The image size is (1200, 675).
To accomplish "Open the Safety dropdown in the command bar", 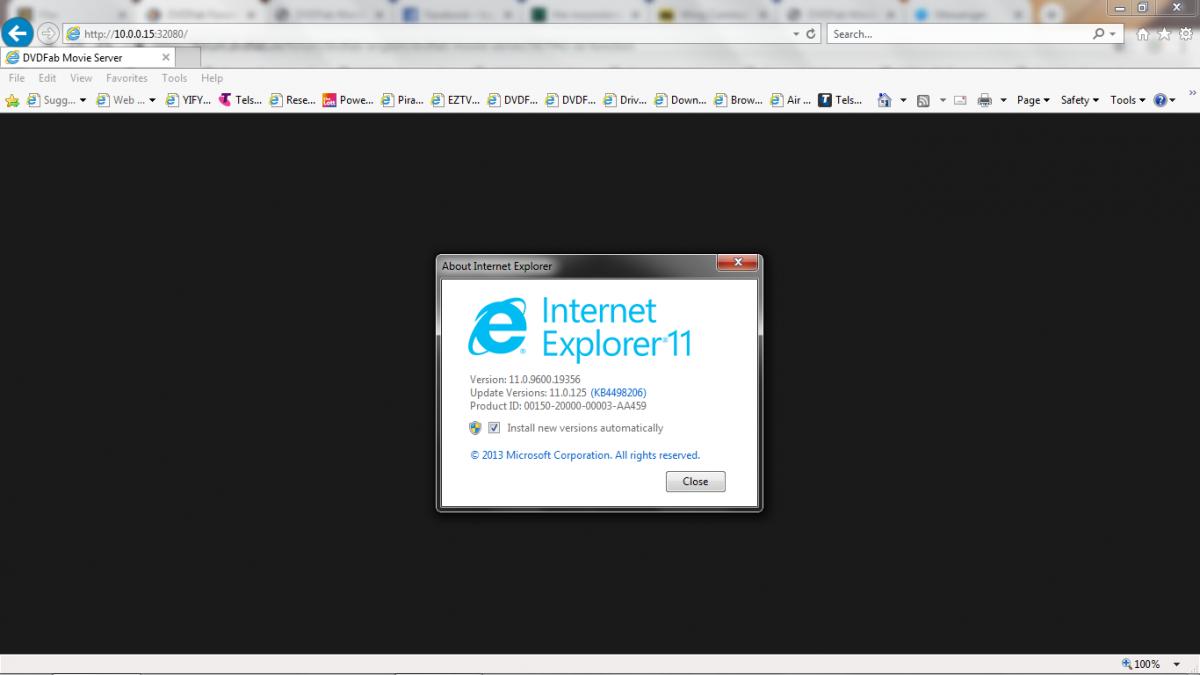I will pos(1080,100).
